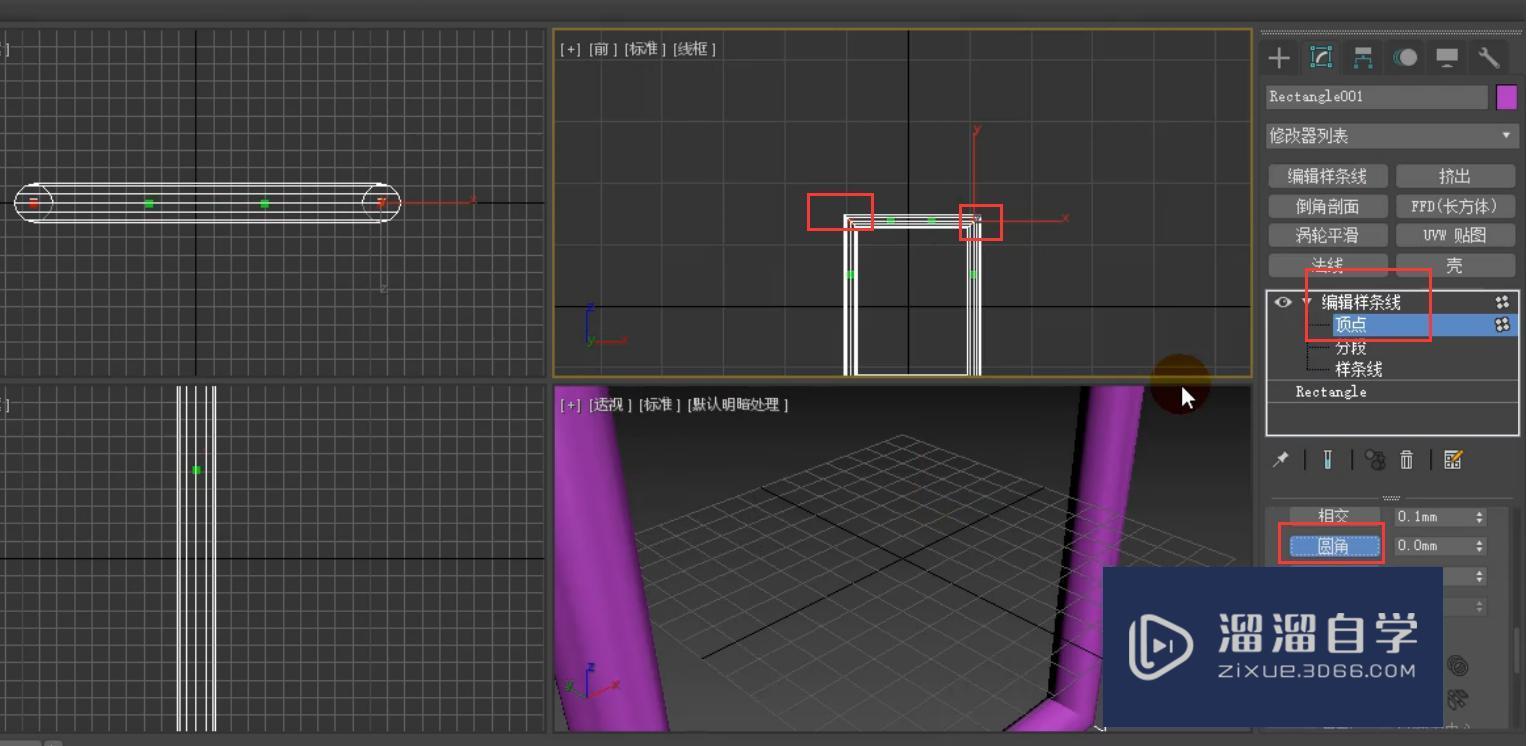Open the [前] view label menu
The image size is (1528, 746).
[602, 49]
